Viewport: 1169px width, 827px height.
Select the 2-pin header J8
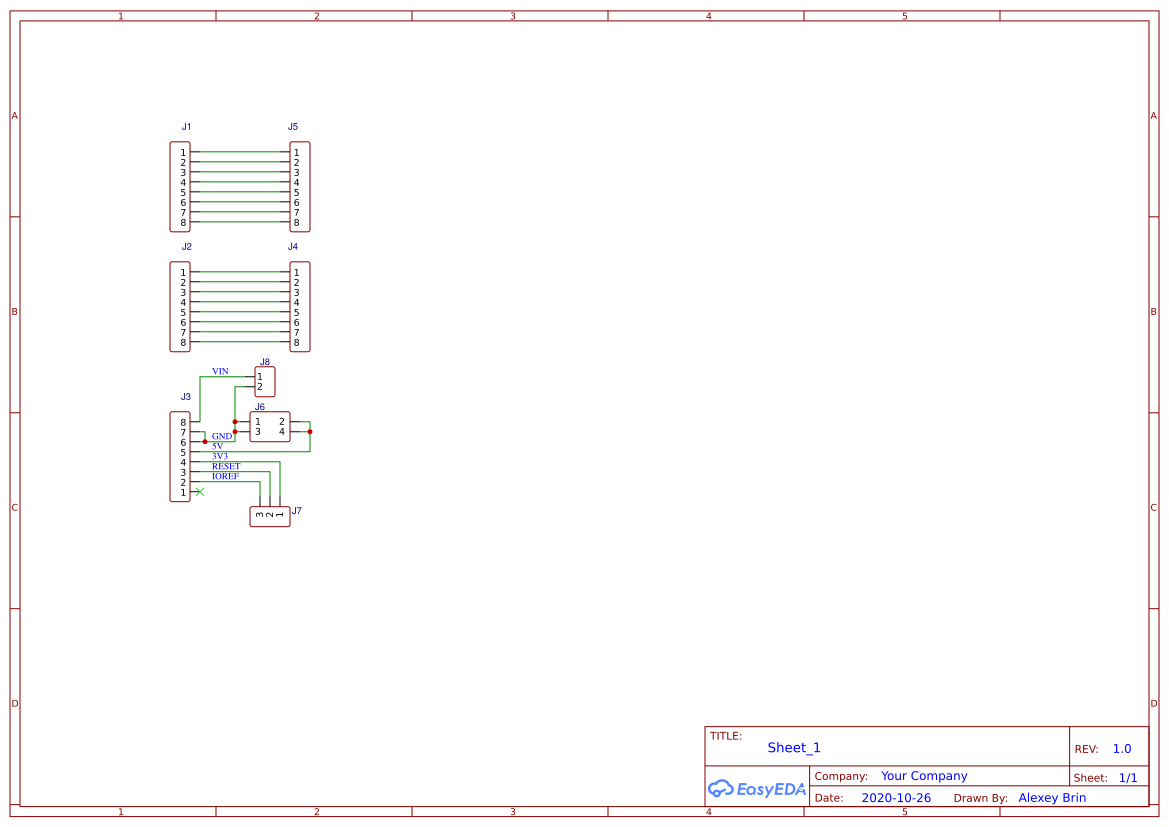tap(264, 381)
